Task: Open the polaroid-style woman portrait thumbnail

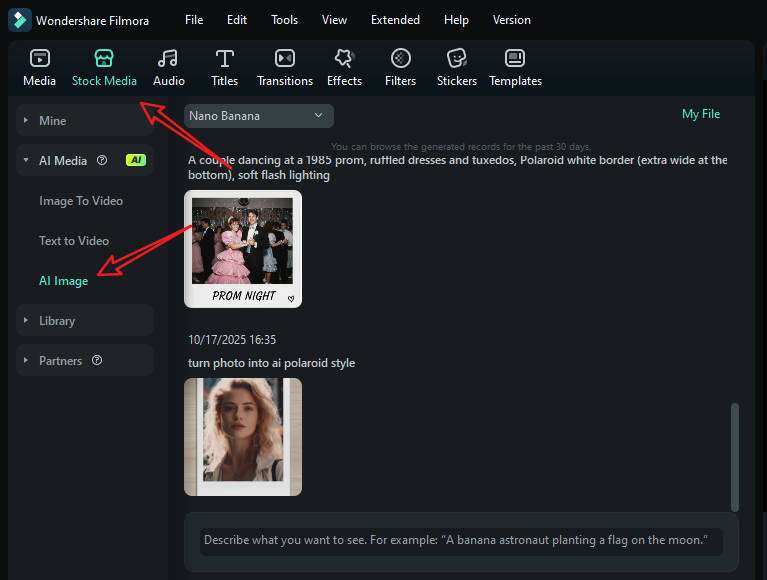Action: tap(243, 437)
